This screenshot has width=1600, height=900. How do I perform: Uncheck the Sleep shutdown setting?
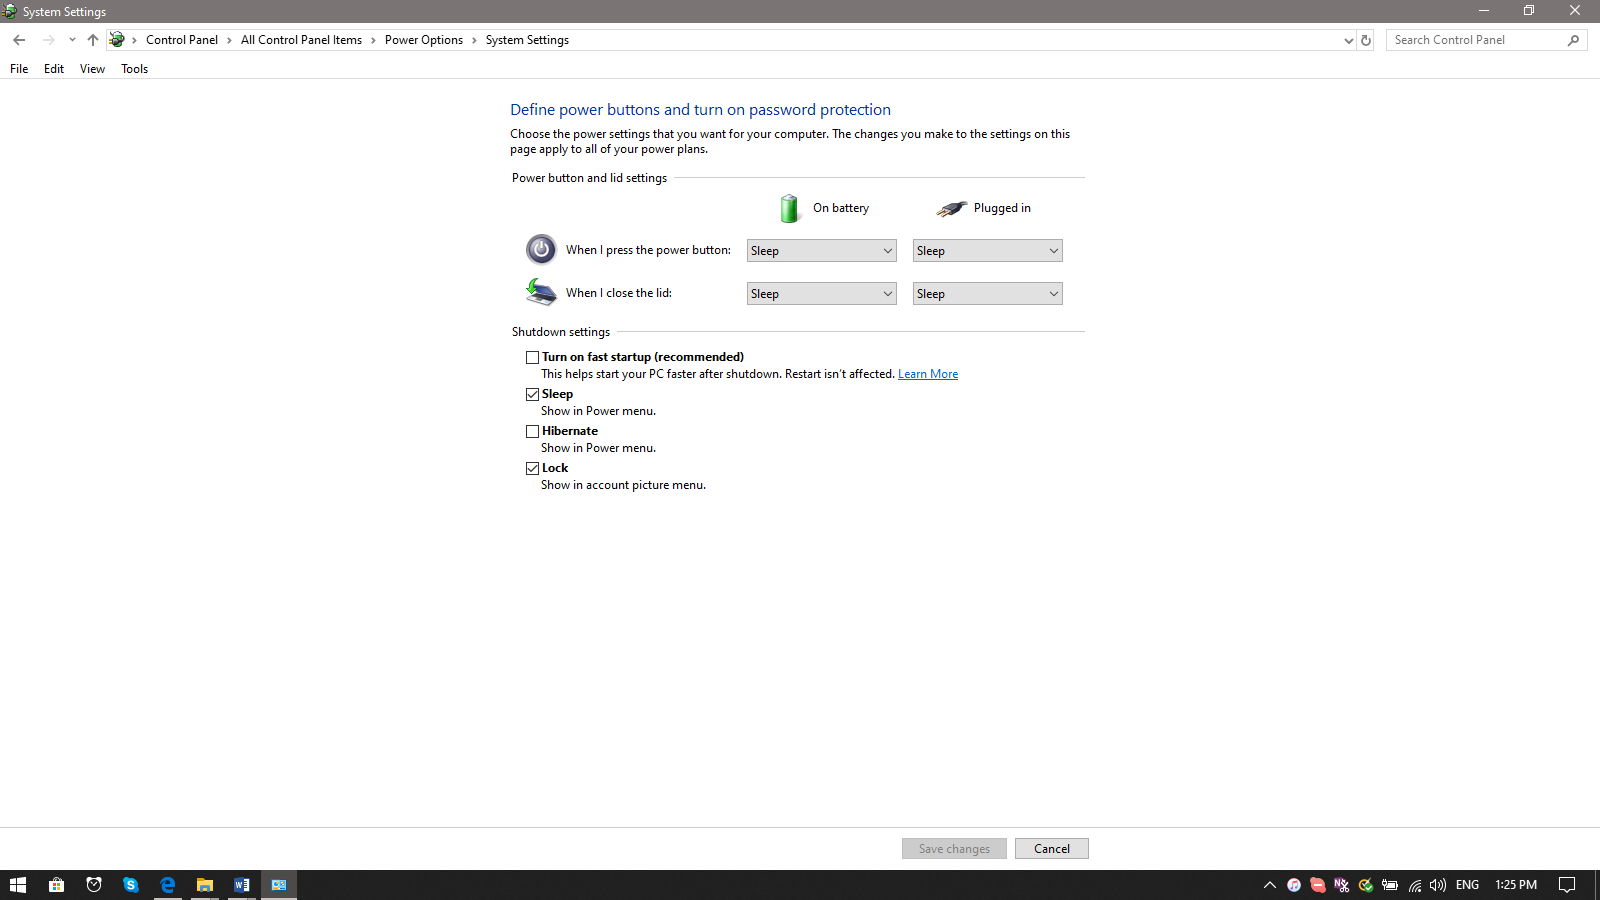click(x=532, y=394)
